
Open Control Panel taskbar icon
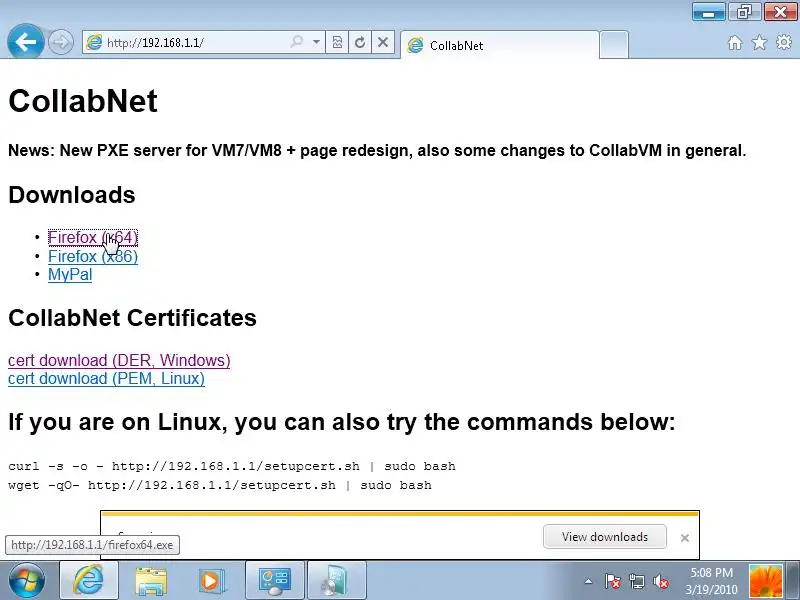coord(274,581)
